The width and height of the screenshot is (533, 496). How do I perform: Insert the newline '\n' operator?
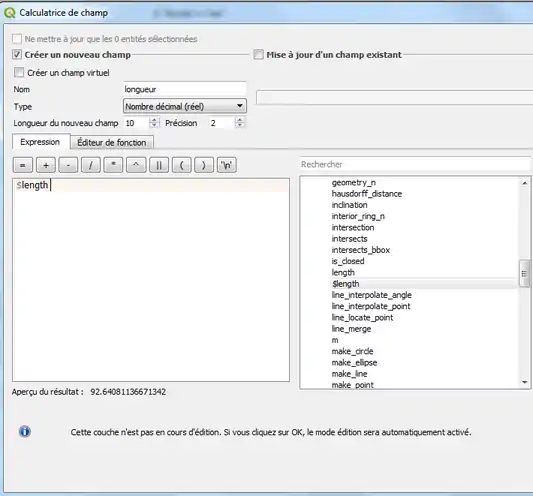pos(226,165)
